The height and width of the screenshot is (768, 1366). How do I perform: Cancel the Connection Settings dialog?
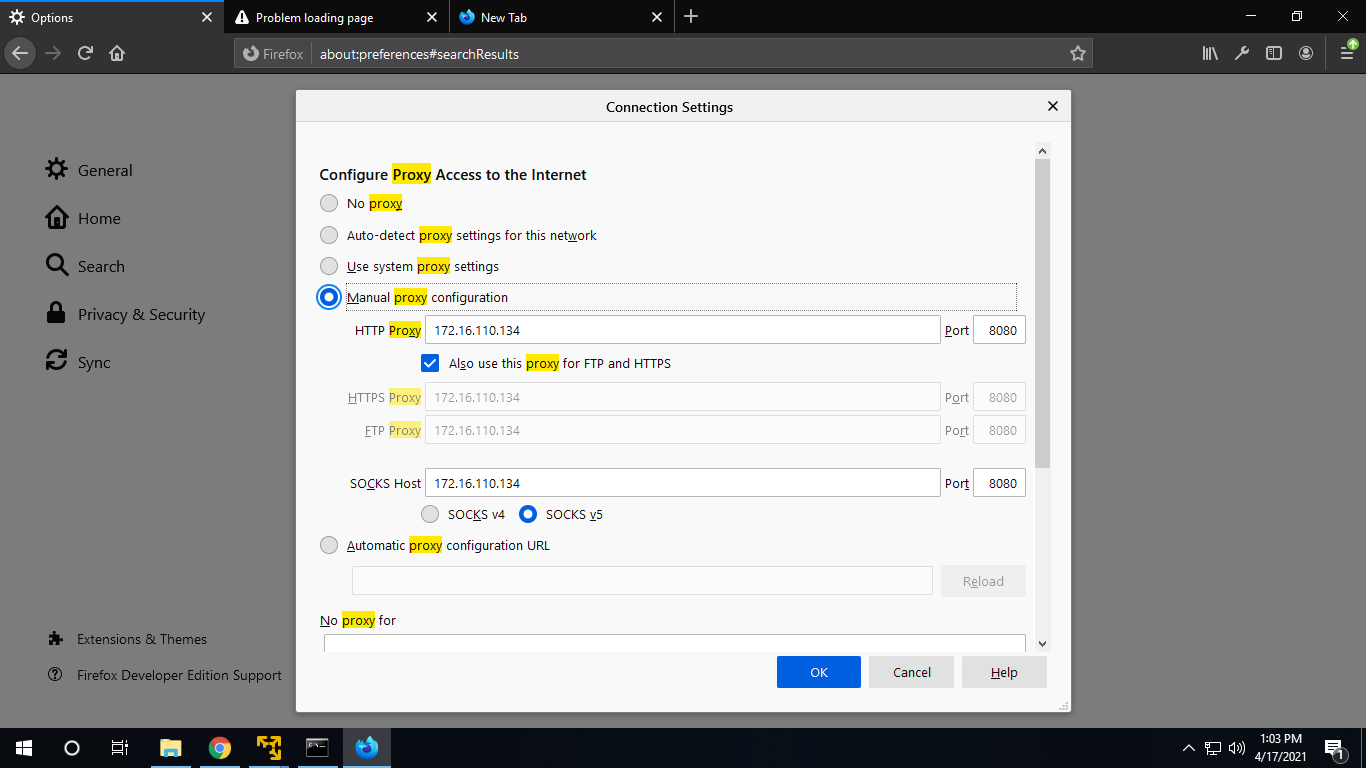[911, 672]
